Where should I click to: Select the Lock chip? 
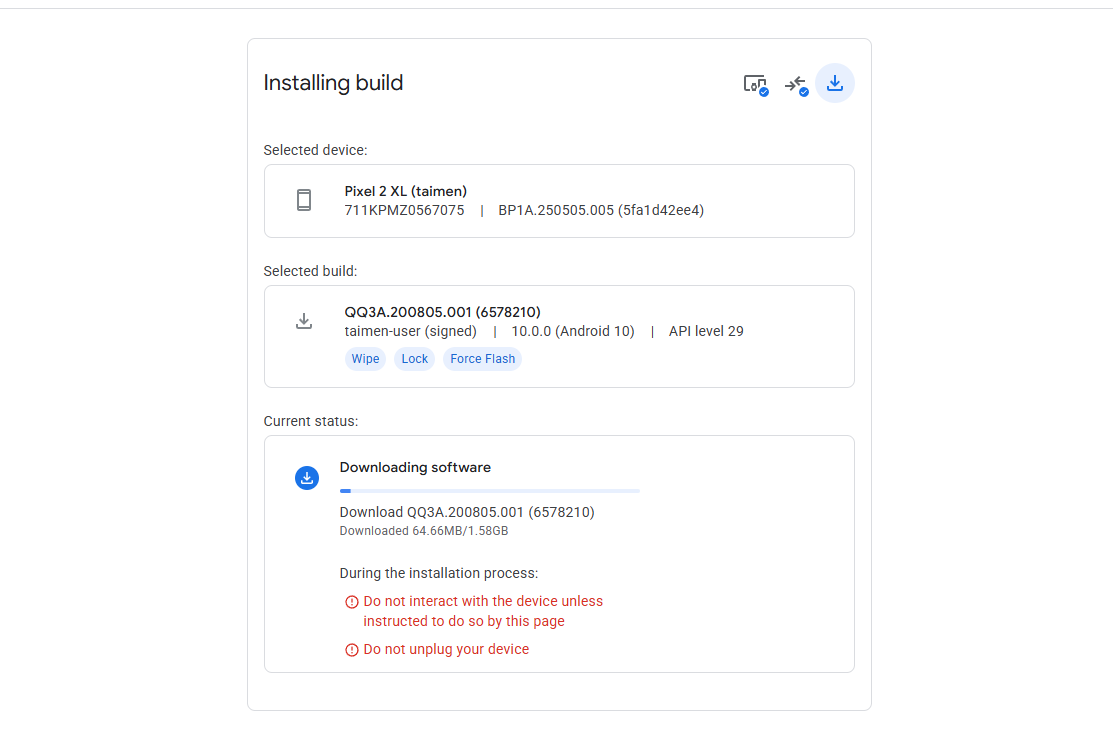415,359
